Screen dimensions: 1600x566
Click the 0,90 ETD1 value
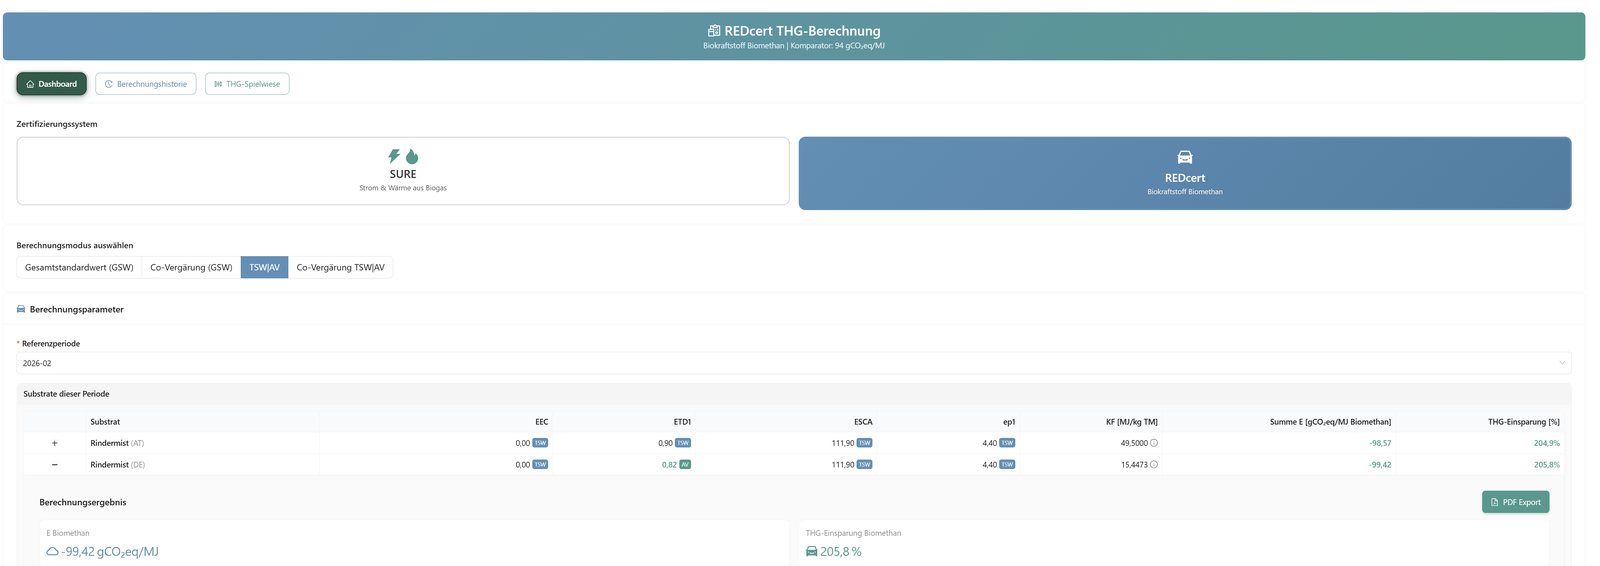pyautogui.click(x=665, y=443)
